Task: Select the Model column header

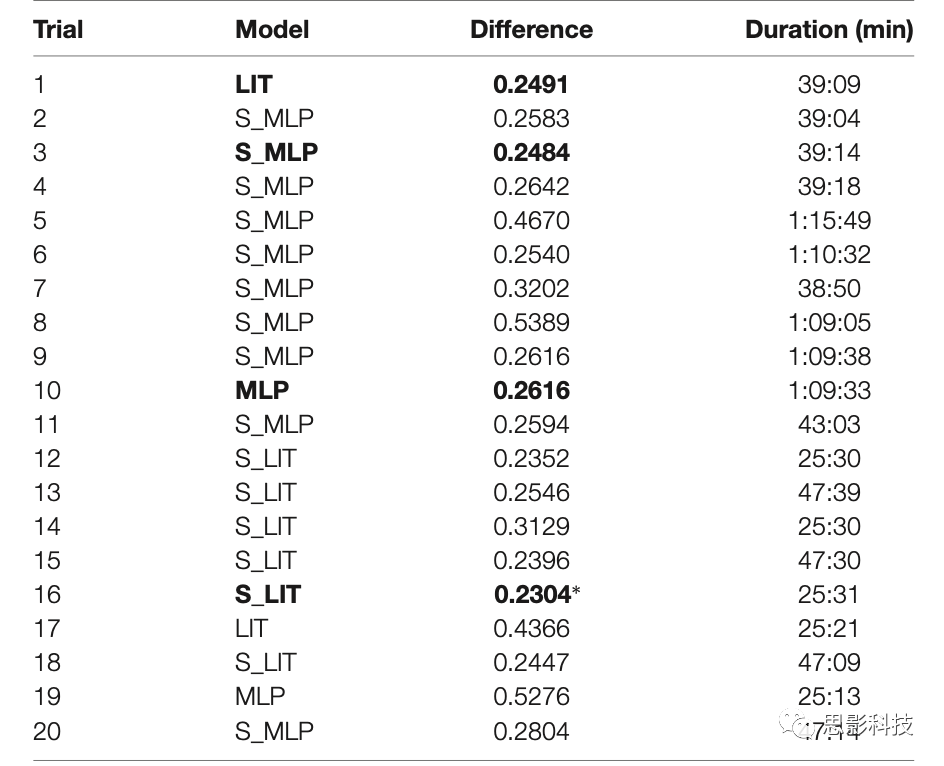Action: coord(272,29)
